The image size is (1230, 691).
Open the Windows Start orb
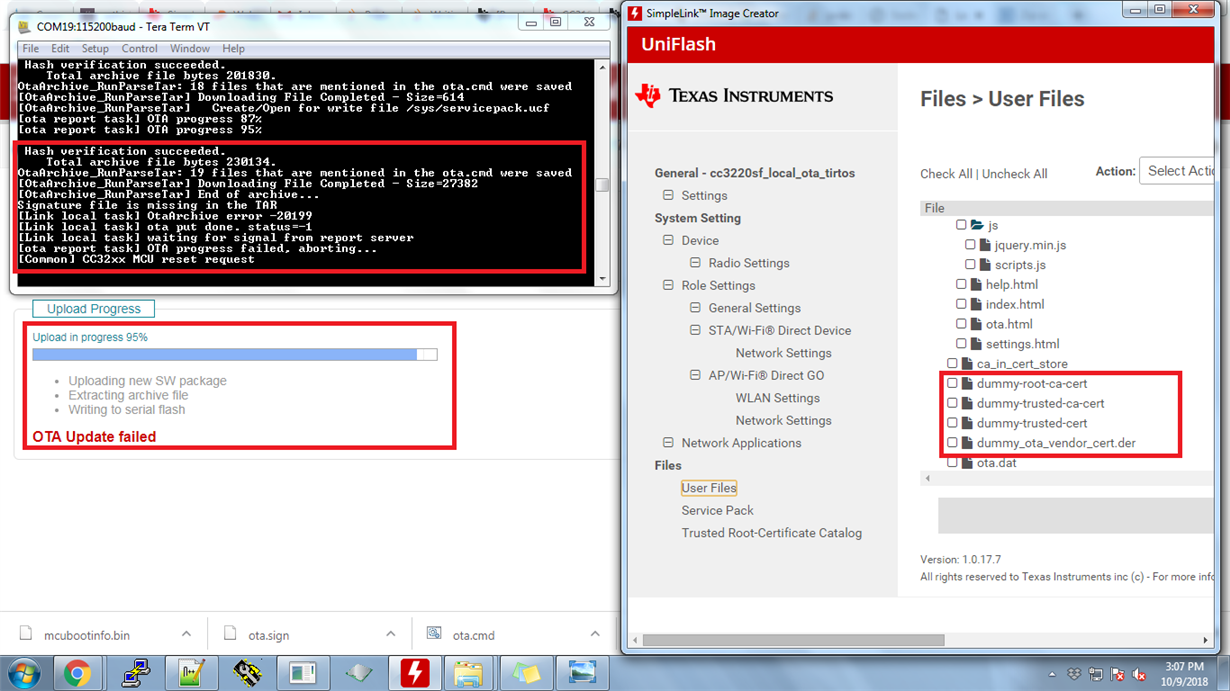pyautogui.click(x=24, y=672)
